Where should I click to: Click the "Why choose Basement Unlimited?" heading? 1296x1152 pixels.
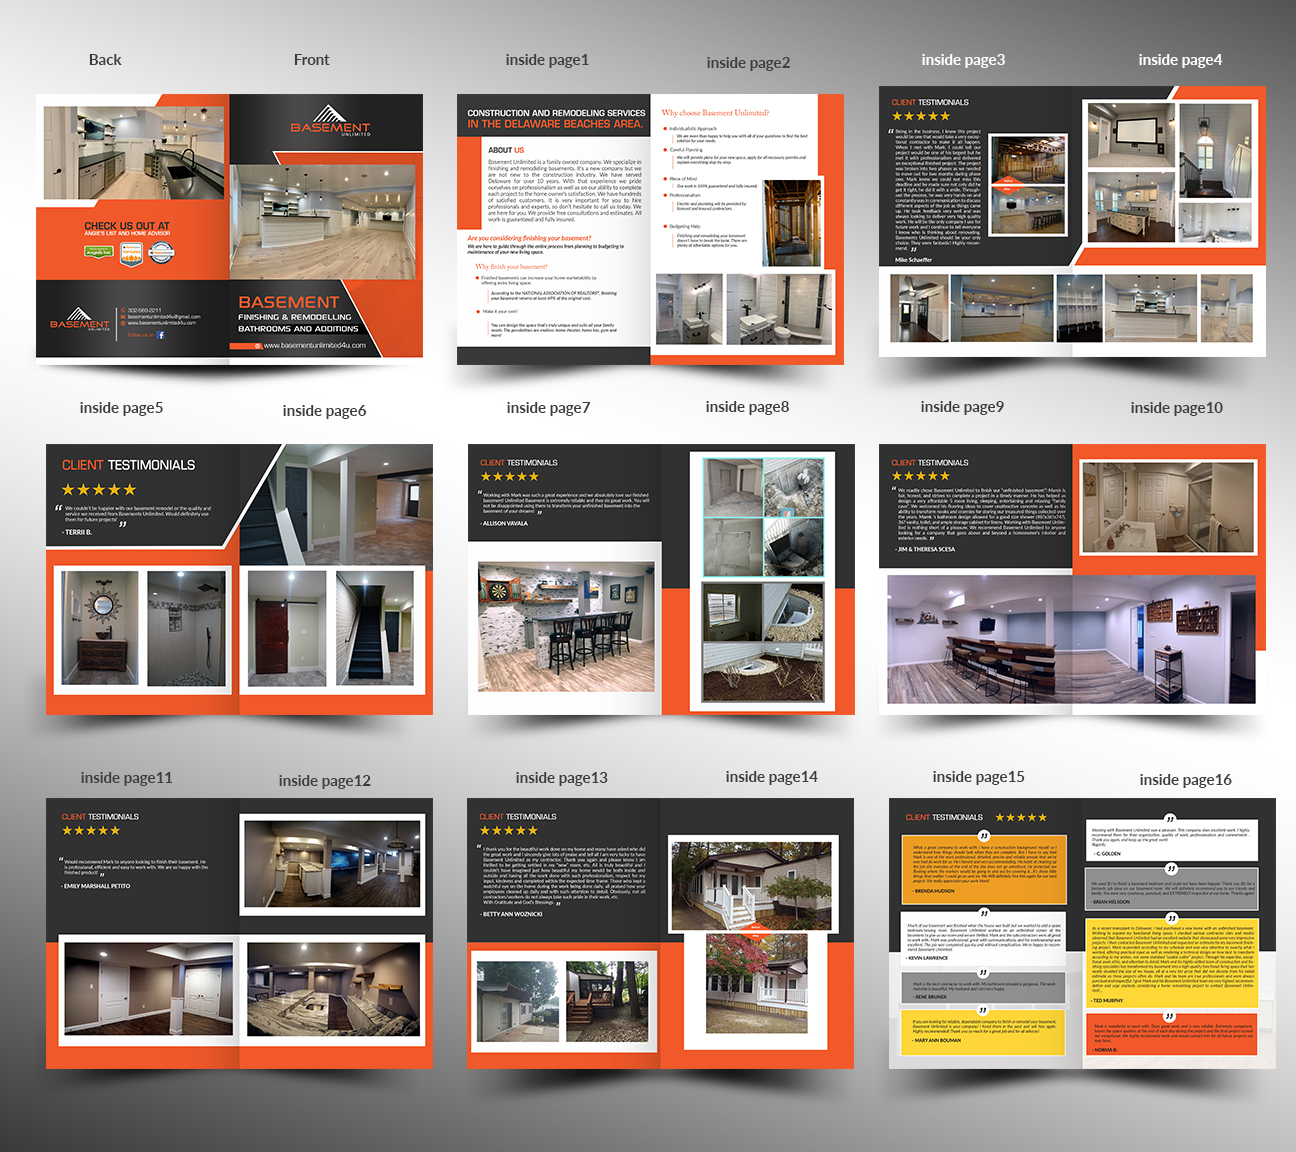(715, 113)
